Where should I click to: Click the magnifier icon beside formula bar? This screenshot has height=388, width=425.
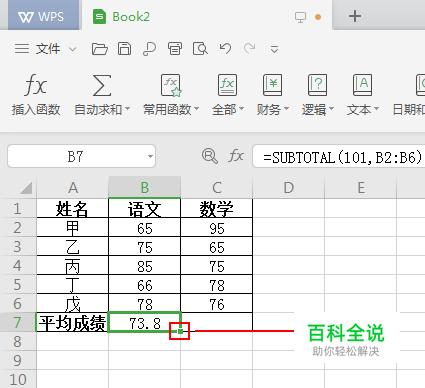[210, 156]
